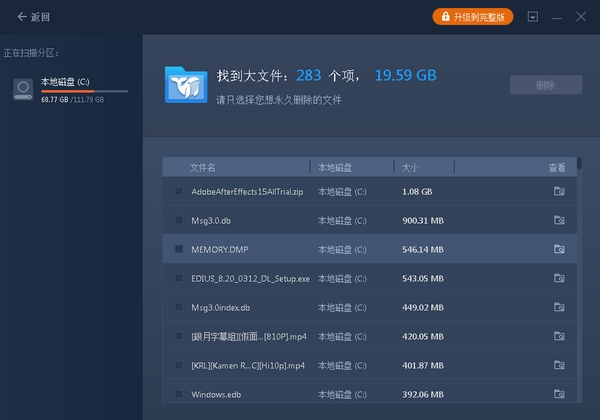Open the folder view icon for MEMORY.DMP
Screen dimensions: 600x420
point(559,249)
